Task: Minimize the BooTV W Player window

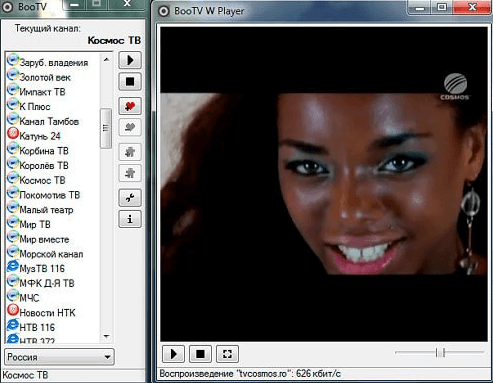Action: tap(420, 8)
